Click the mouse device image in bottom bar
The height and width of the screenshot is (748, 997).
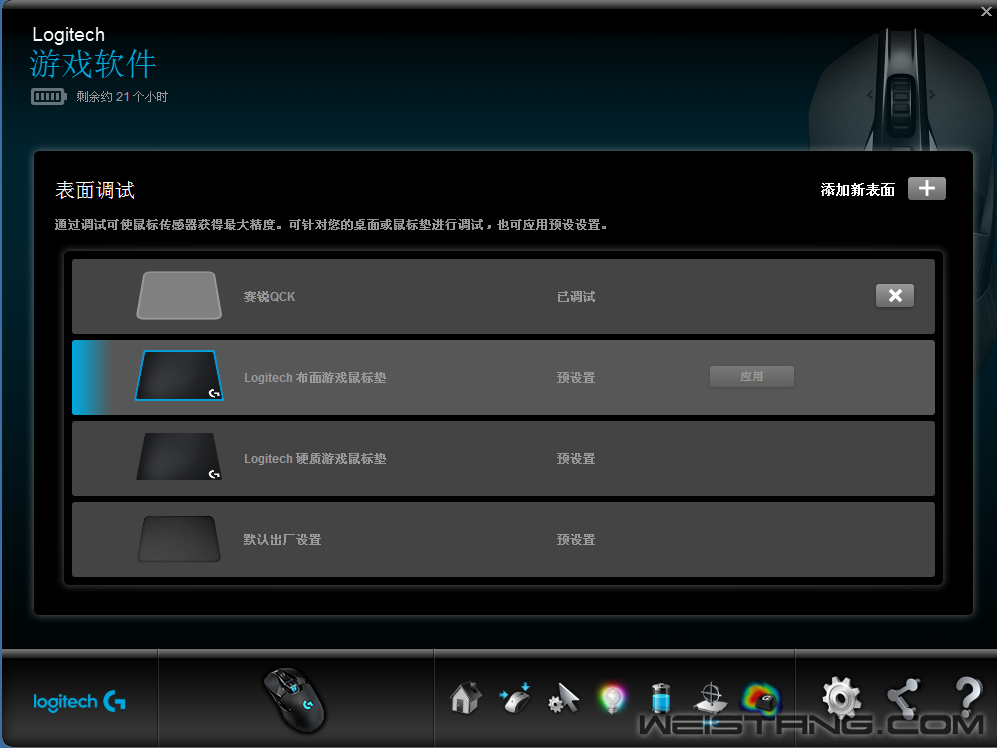pos(294,696)
